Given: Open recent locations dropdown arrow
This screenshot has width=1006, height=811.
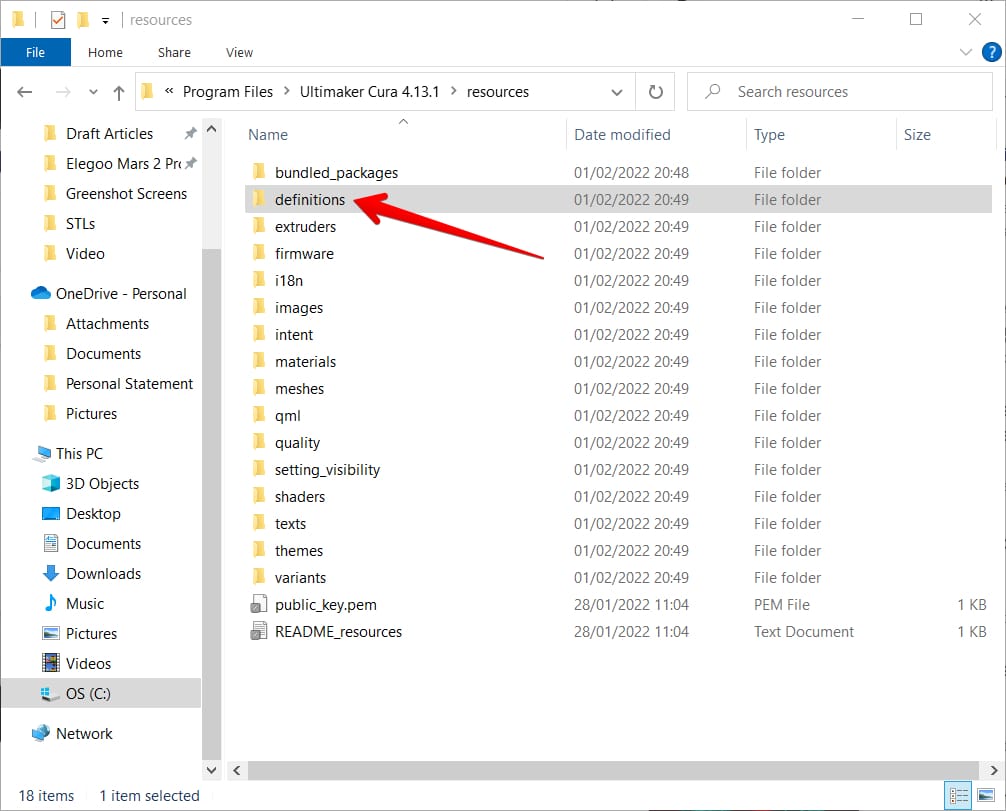Looking at the screenshot, I should [x=93, y=92].
